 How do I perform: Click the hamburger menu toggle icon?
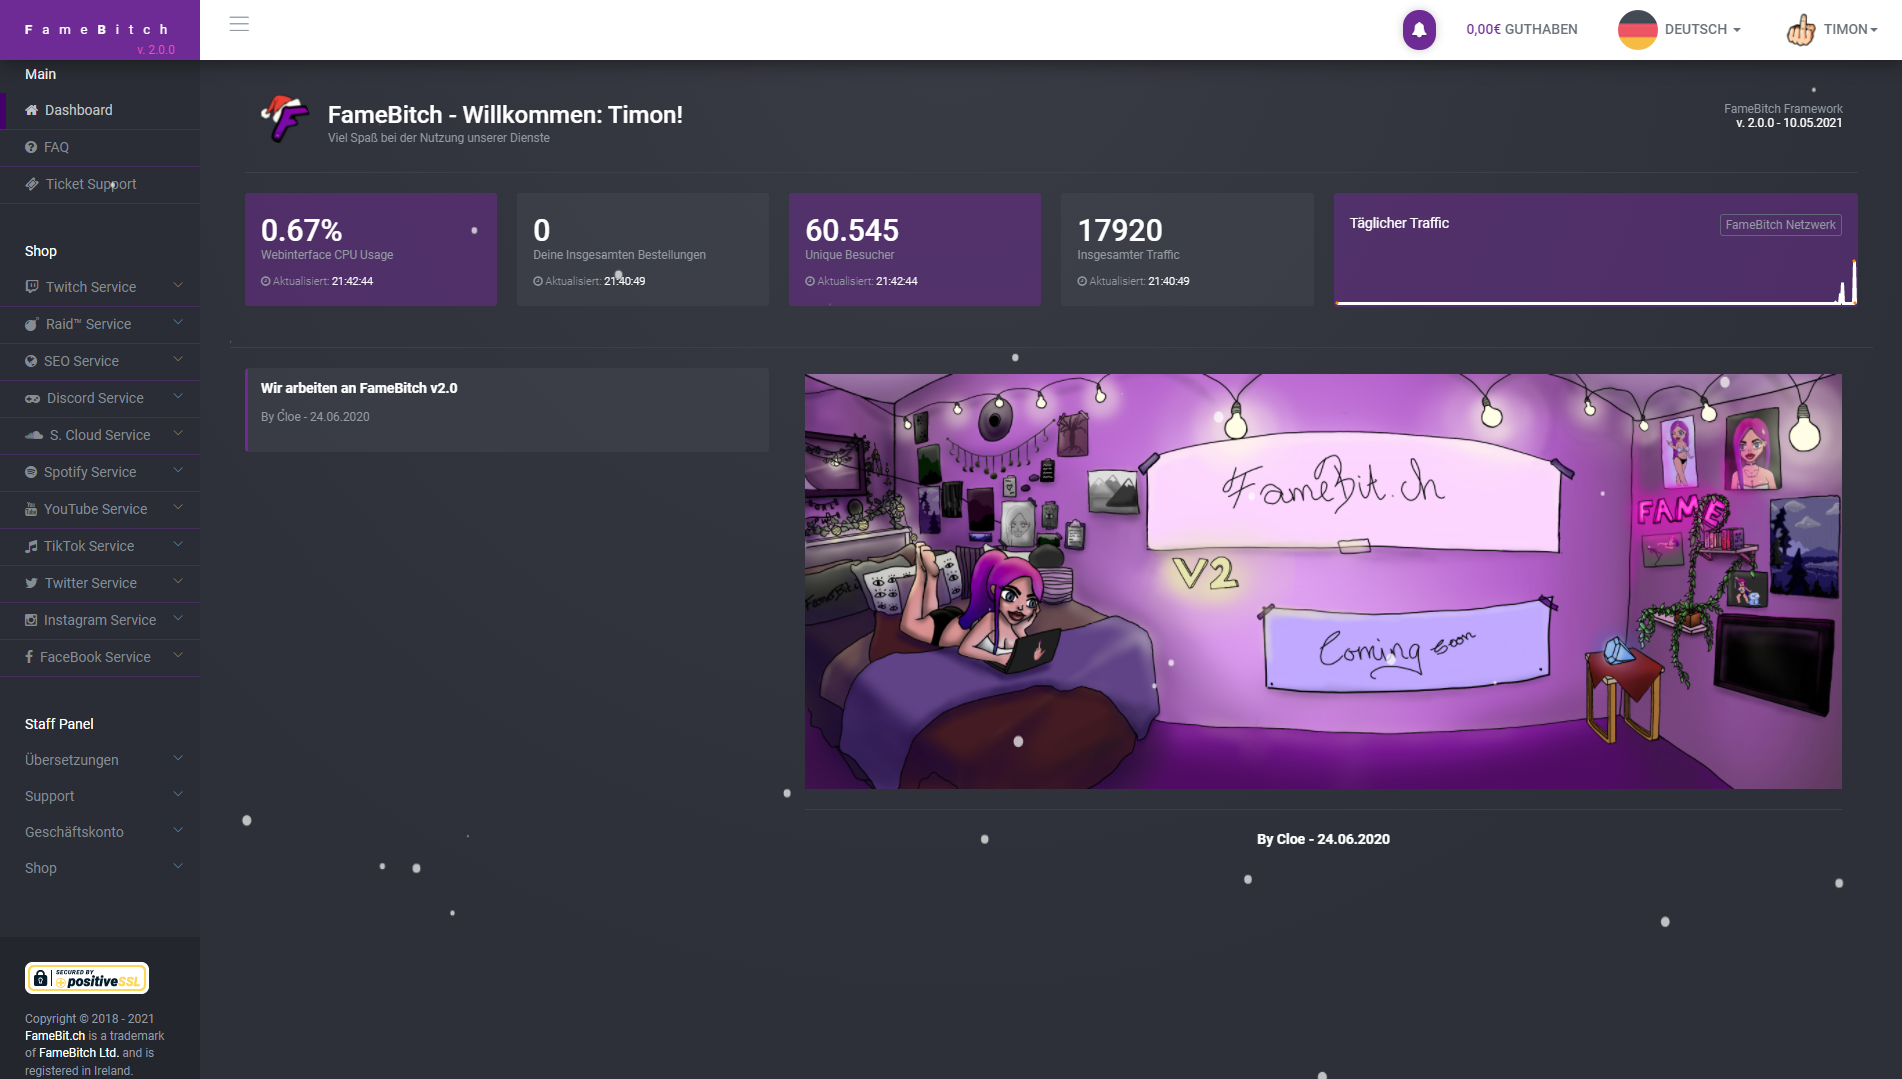(239, 24)
